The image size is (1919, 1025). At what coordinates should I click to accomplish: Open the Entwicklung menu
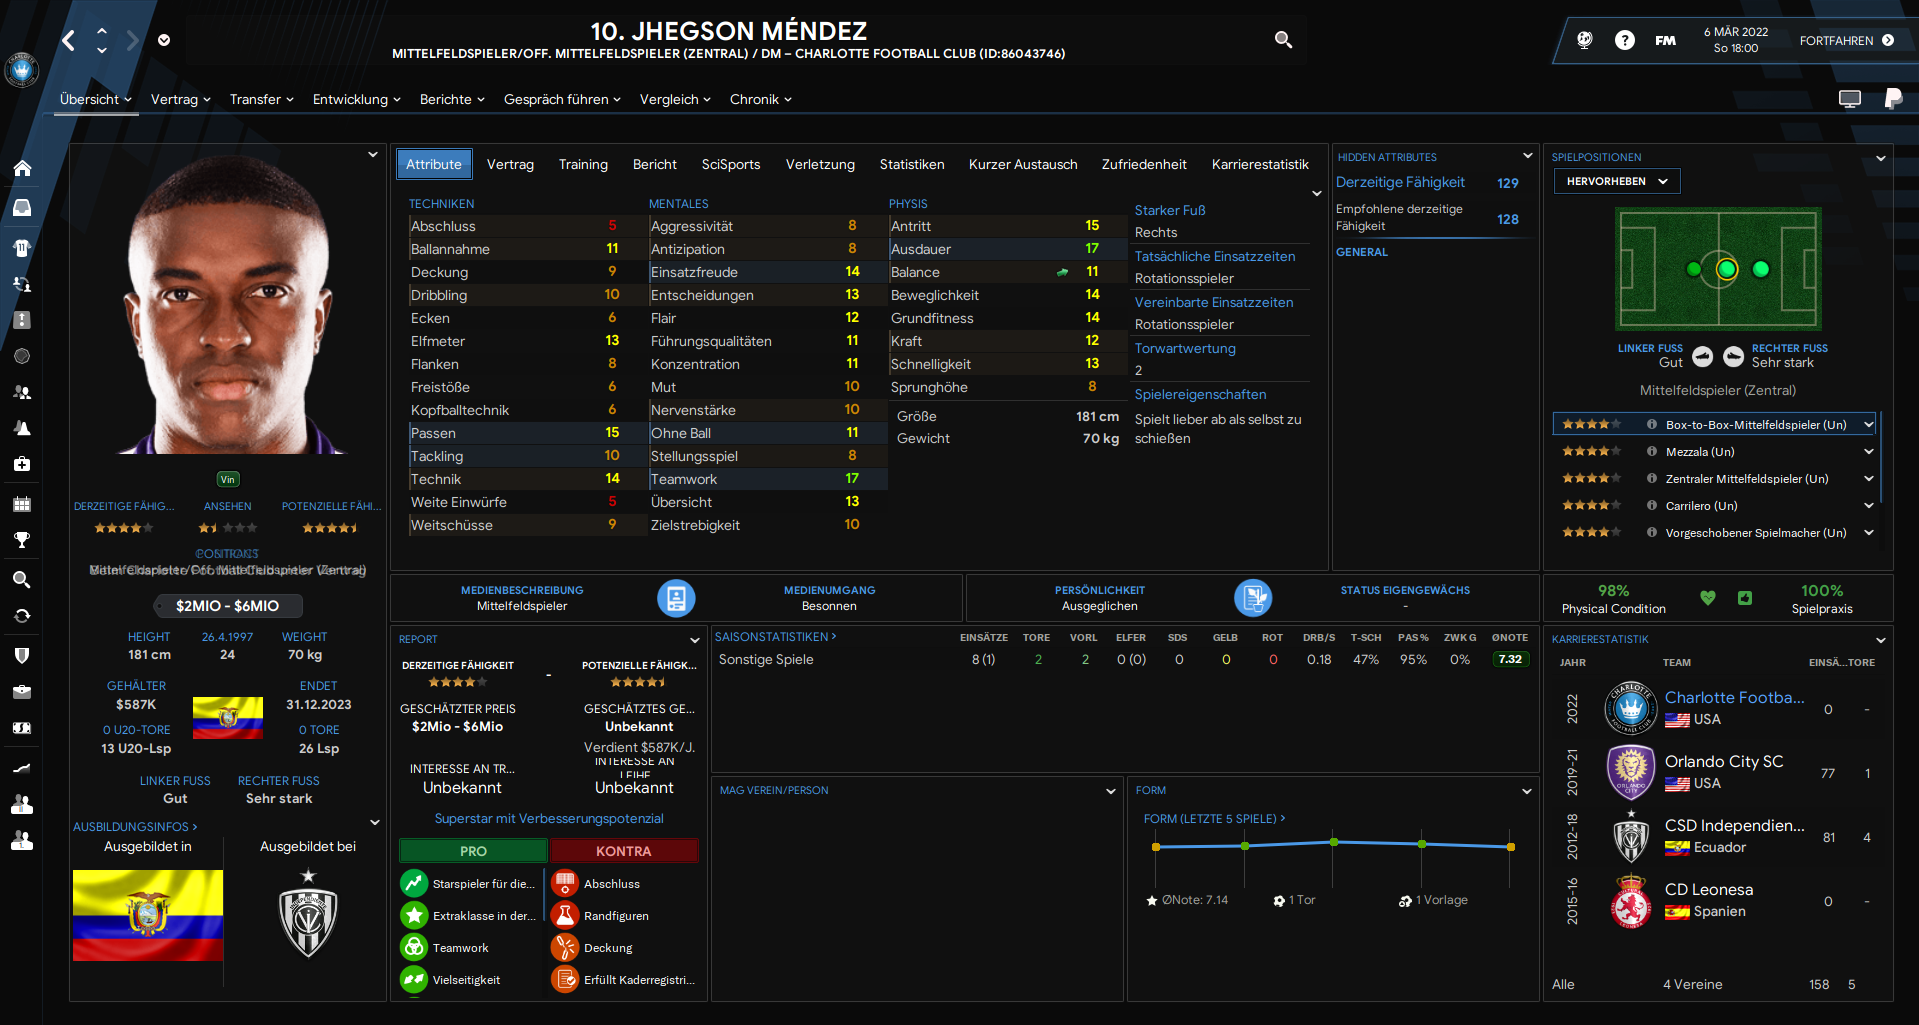(356, 99)
